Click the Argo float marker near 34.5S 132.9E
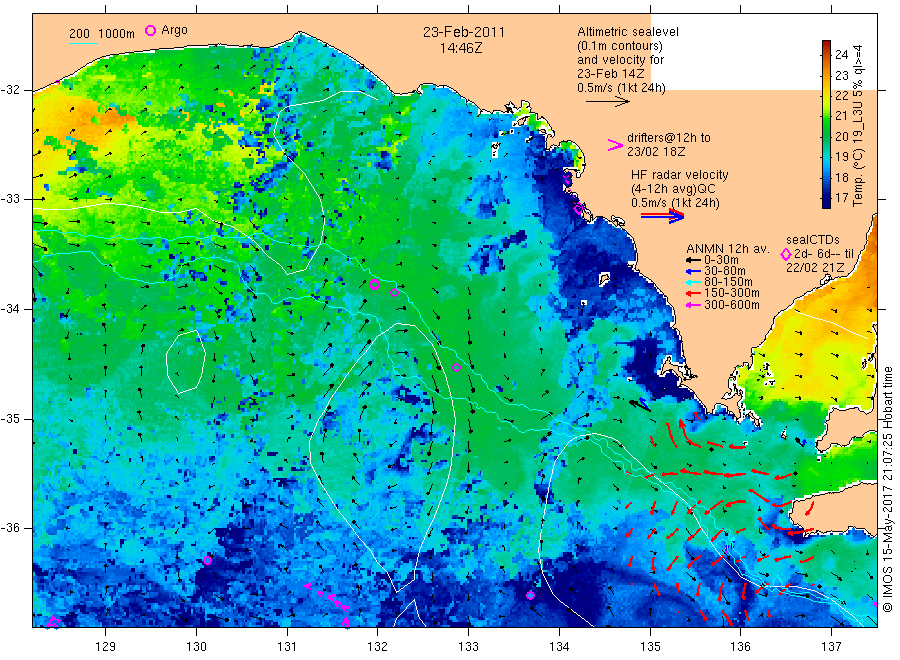 [456, 367]
